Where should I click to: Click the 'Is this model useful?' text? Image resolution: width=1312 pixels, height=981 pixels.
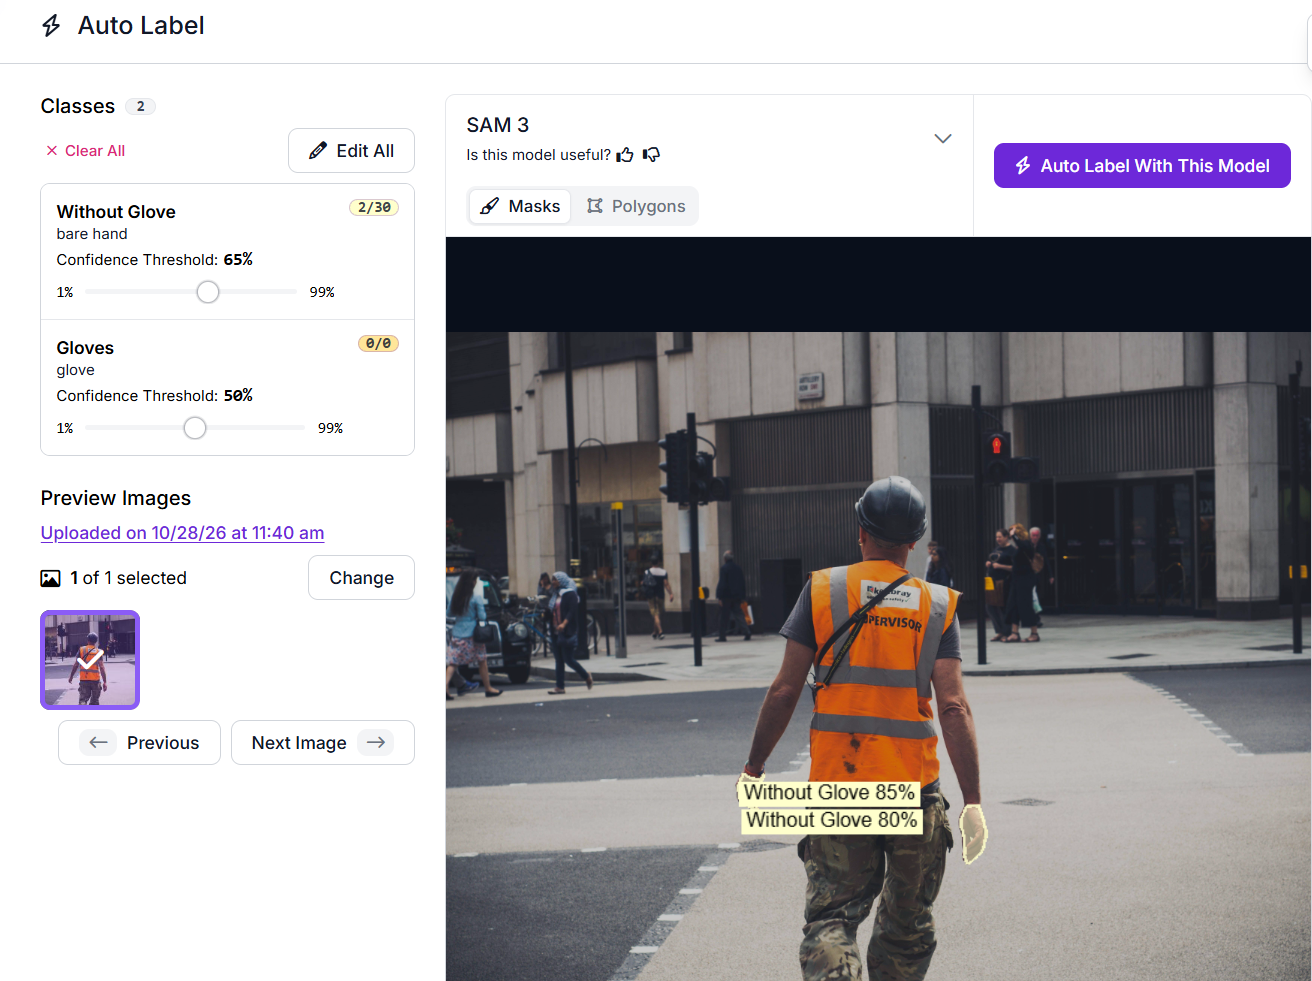(538, 155)
